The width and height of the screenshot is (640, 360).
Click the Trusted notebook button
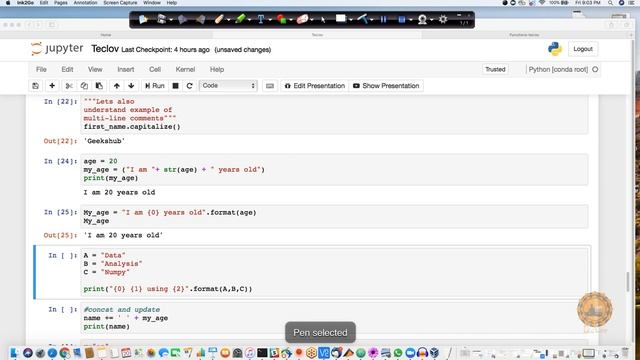(x=495, y=69)
